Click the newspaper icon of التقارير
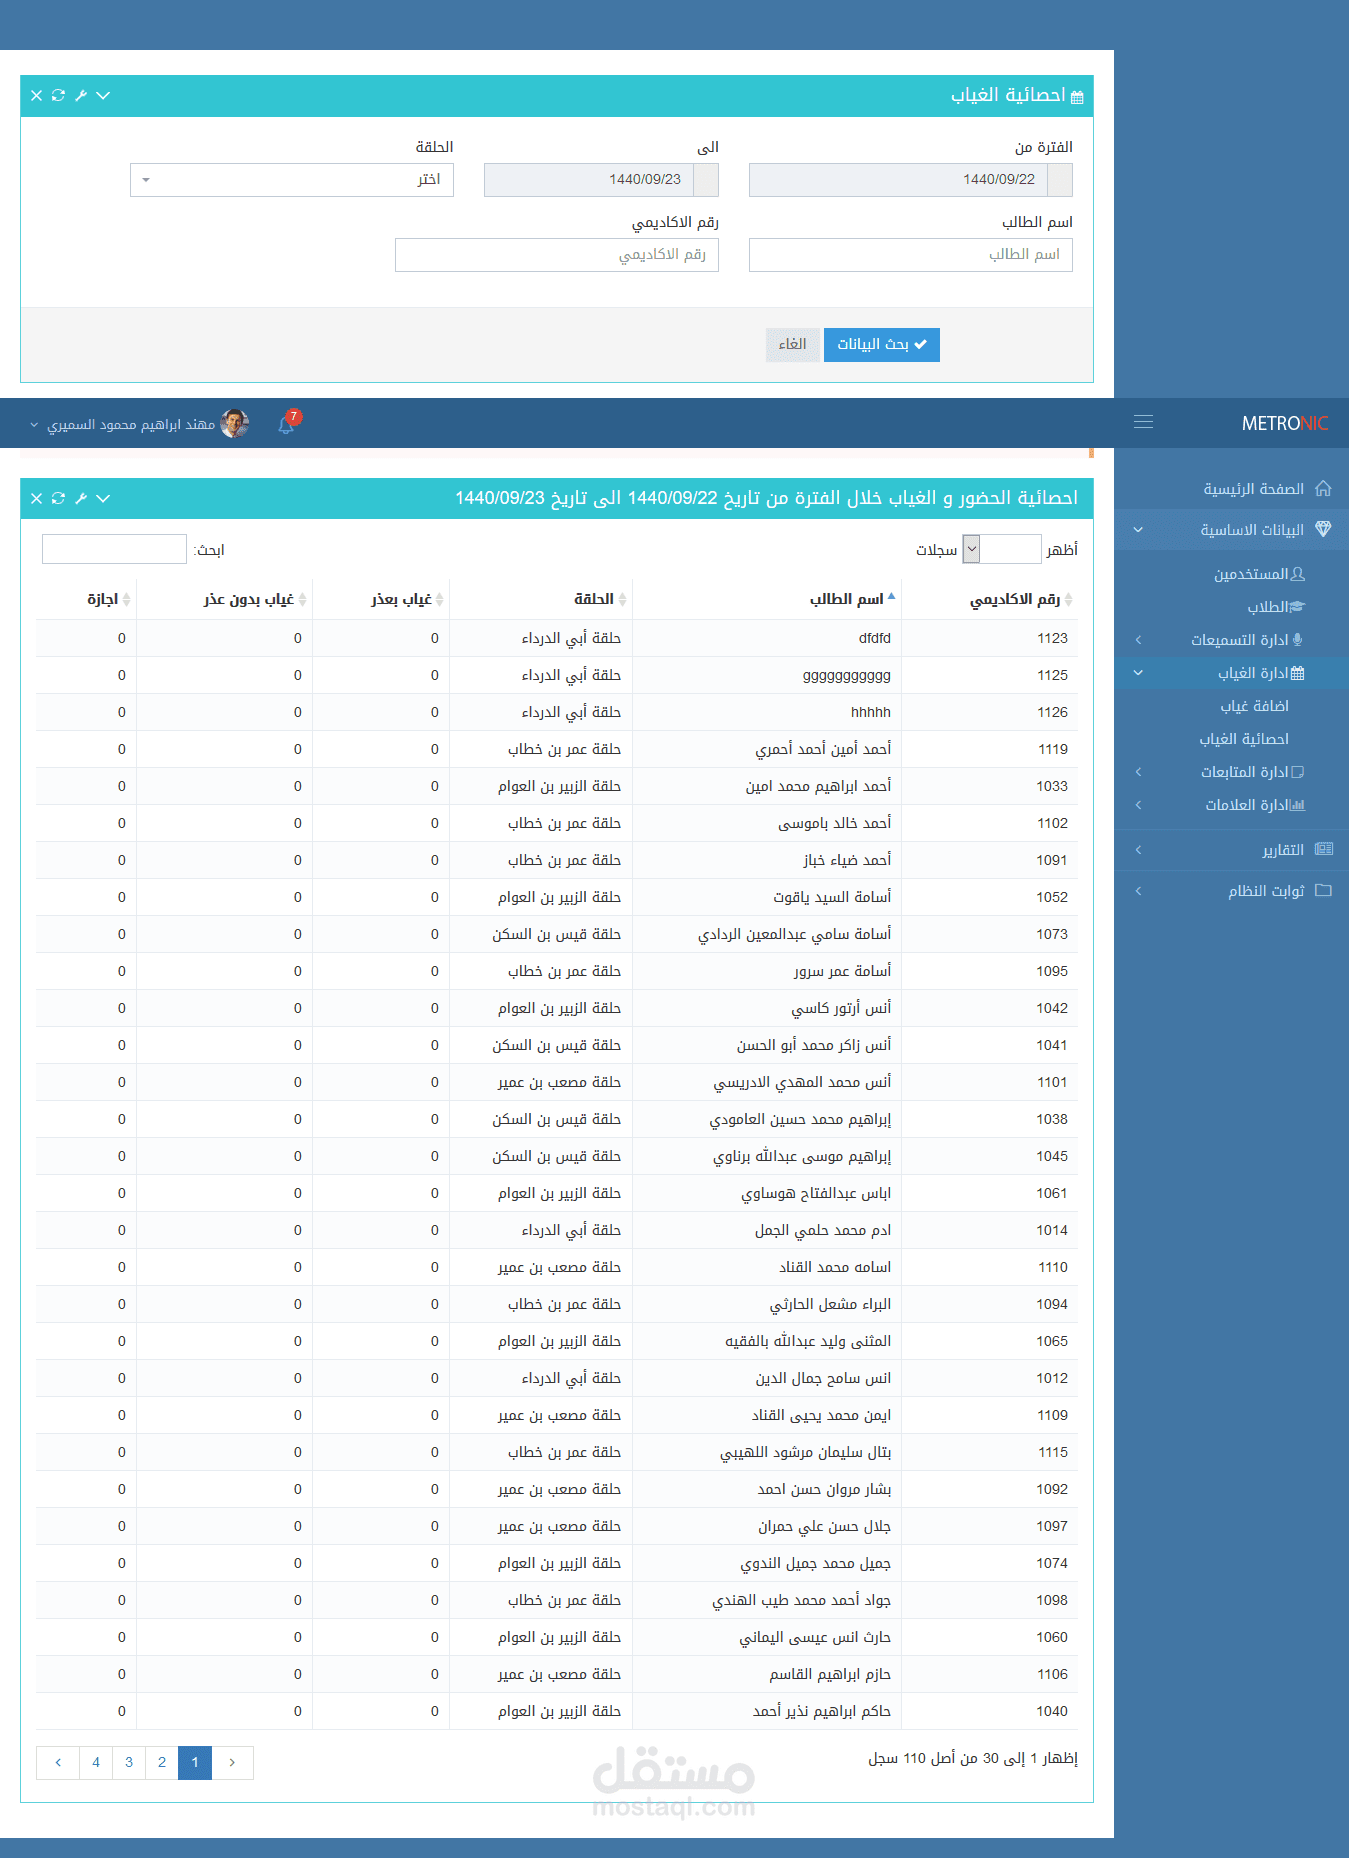This screenshot has width=1349, height=1858. pyautogui.click(x=1323, y=849)
